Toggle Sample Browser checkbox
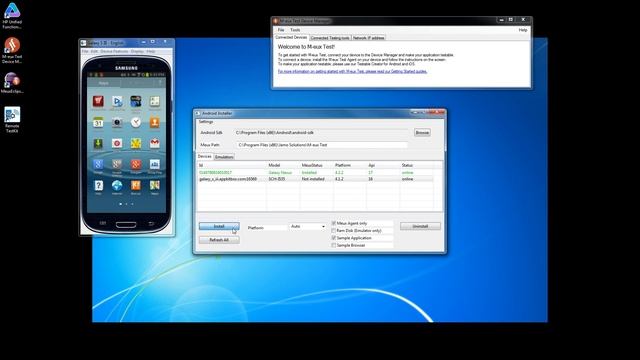This screenshot has width=640, height=360. [x=334, y=245]
